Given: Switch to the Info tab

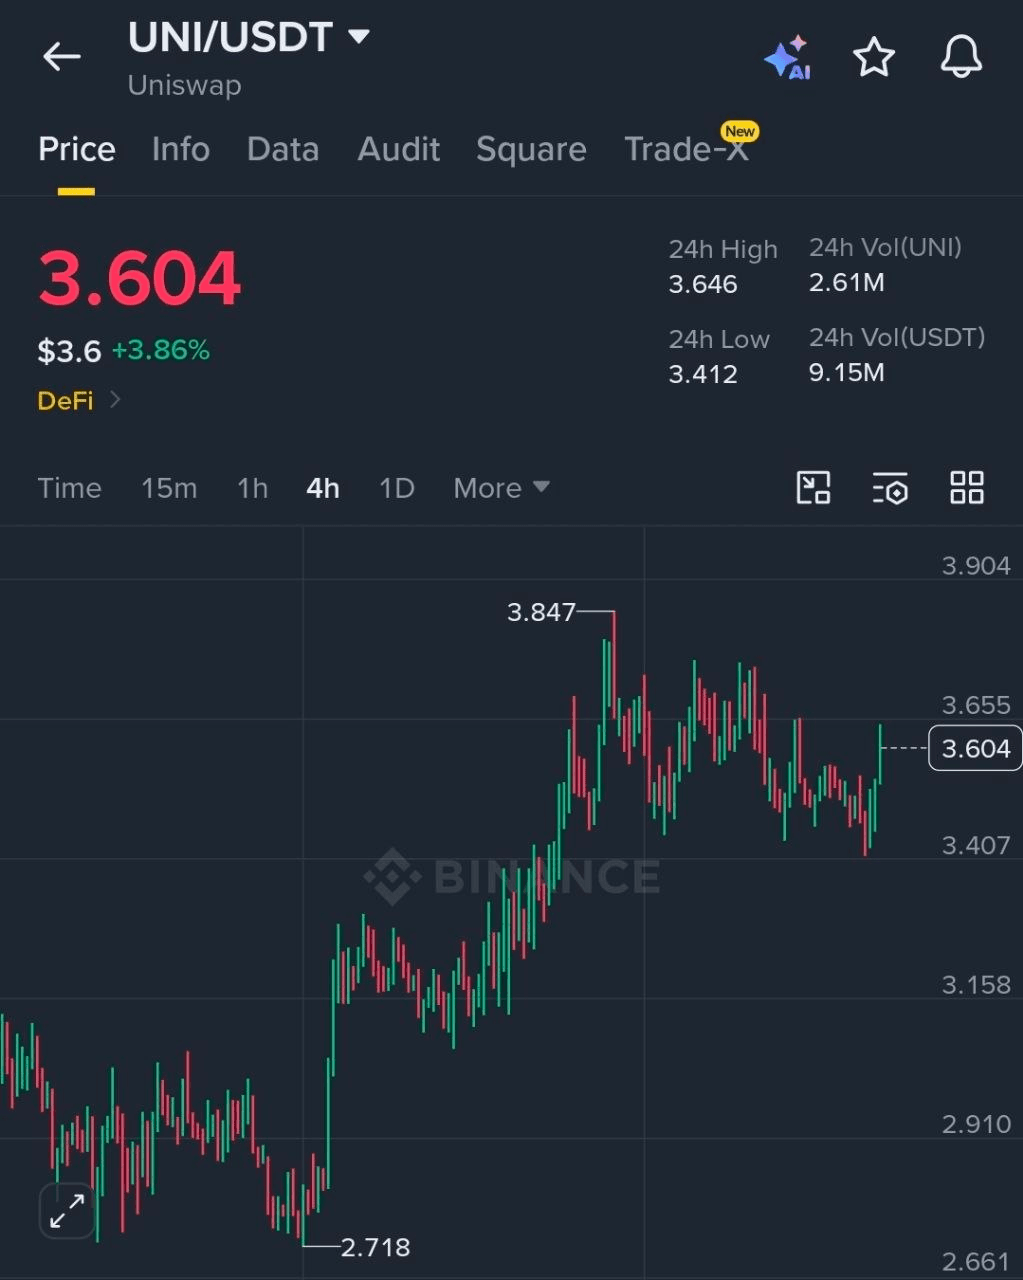Looking at the screenshot, I should click(x=181, y=149).
